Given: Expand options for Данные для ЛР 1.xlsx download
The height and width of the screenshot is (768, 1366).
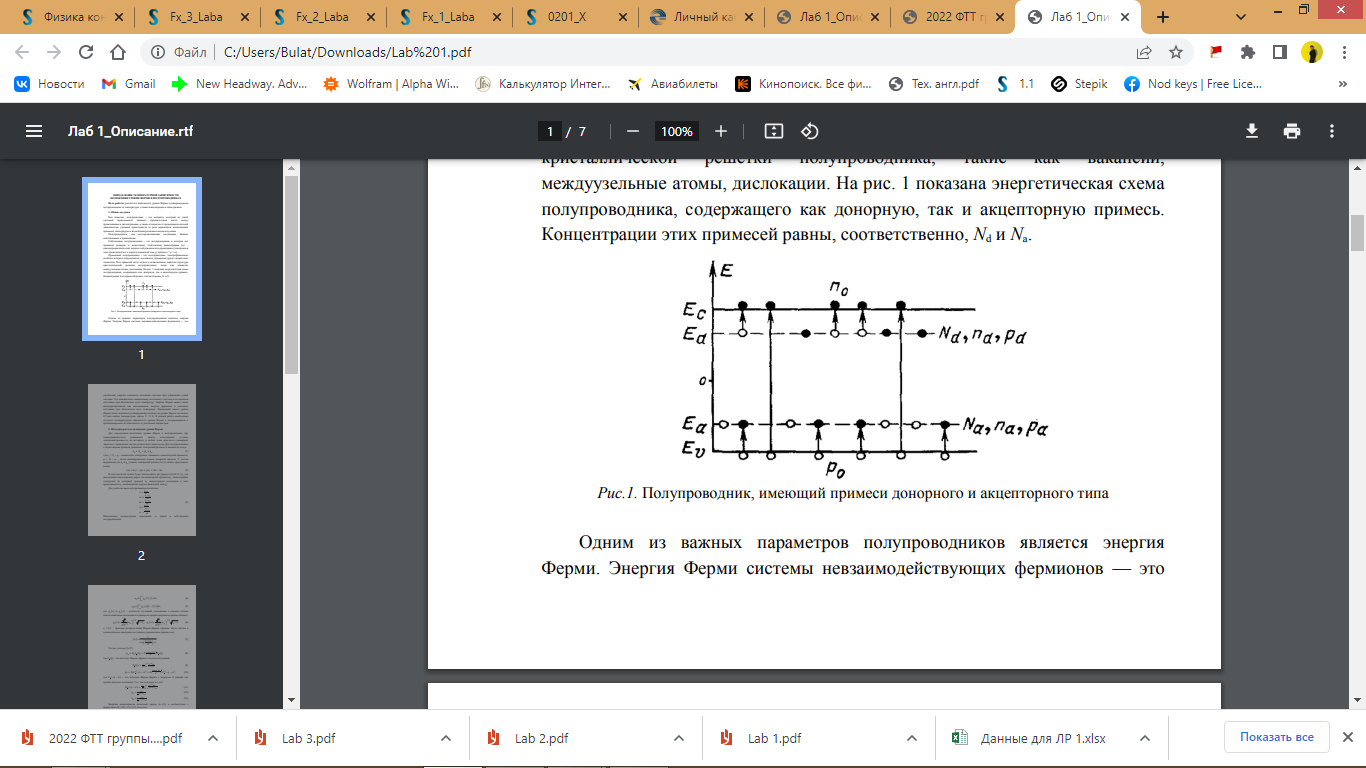Looking at the screenshot, I should [1145, 738].
